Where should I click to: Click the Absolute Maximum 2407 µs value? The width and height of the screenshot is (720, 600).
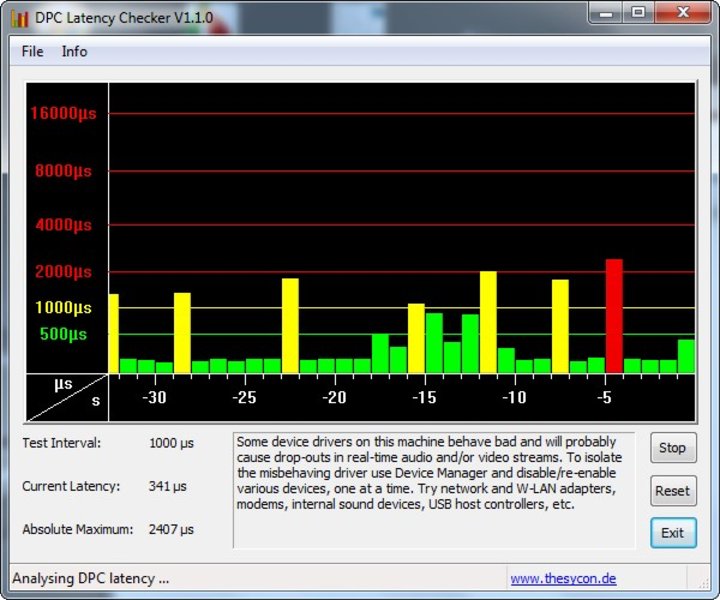click(x=171, y=529)
